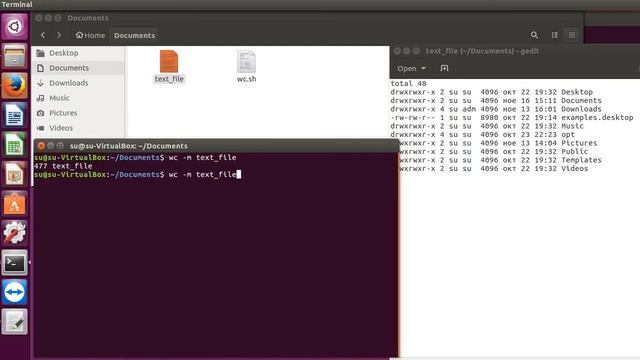Click terminal title su@su-VirtualBox
Screen dimensions: 640x360
click(x=129, y=146)
